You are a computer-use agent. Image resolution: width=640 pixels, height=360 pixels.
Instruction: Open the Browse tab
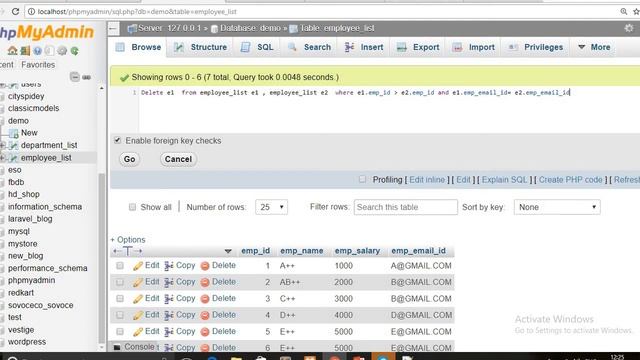pos(138,47)
